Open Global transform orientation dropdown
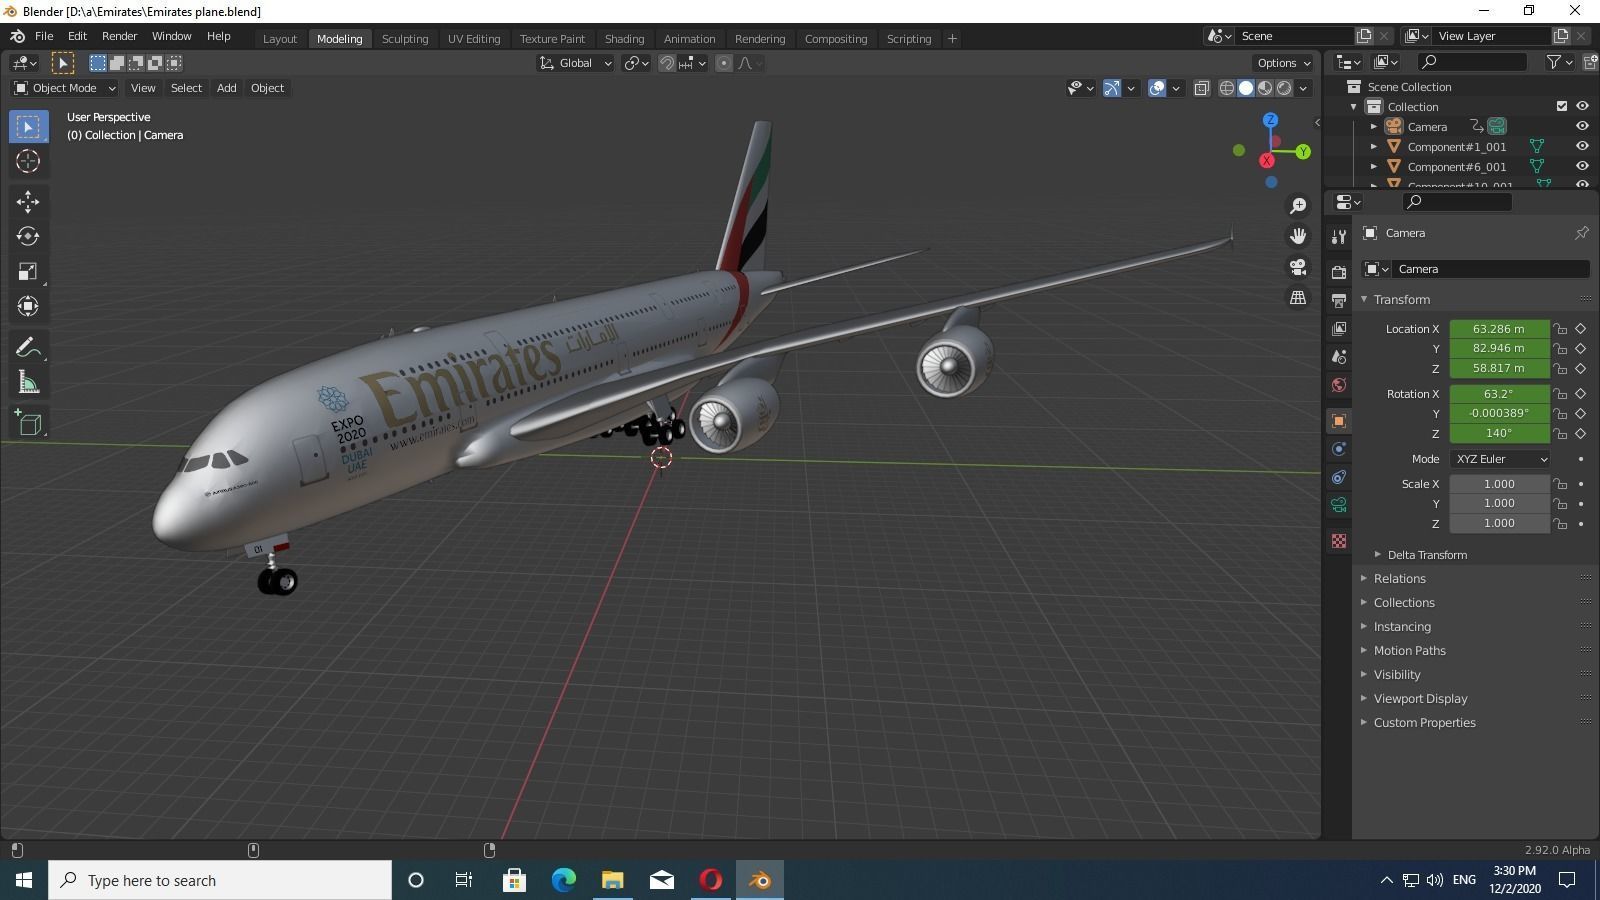Image resolution: width=1600 pixels, height=900 pixels. pos(576,63)
